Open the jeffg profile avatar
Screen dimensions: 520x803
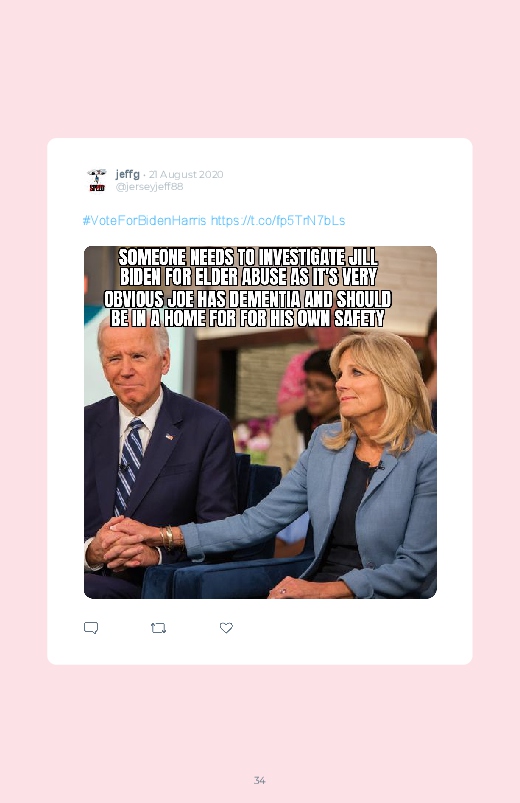[97, 180]
